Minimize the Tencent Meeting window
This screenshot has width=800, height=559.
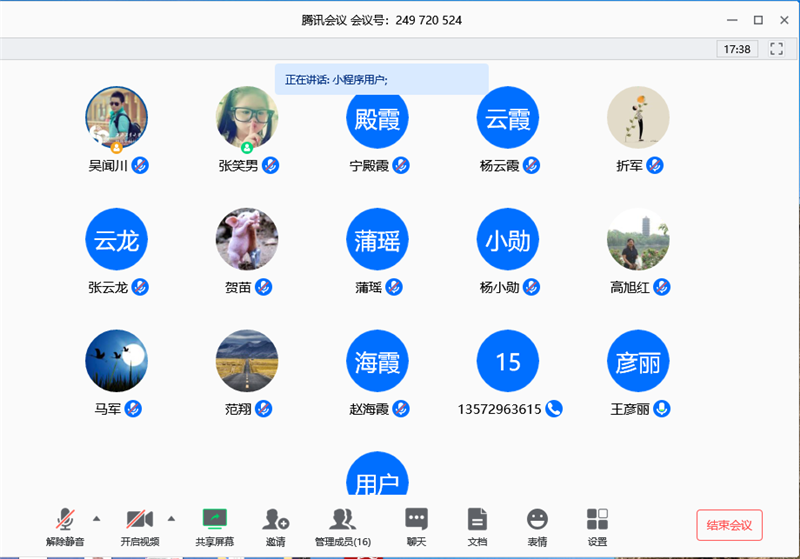(x=732, y=20)
